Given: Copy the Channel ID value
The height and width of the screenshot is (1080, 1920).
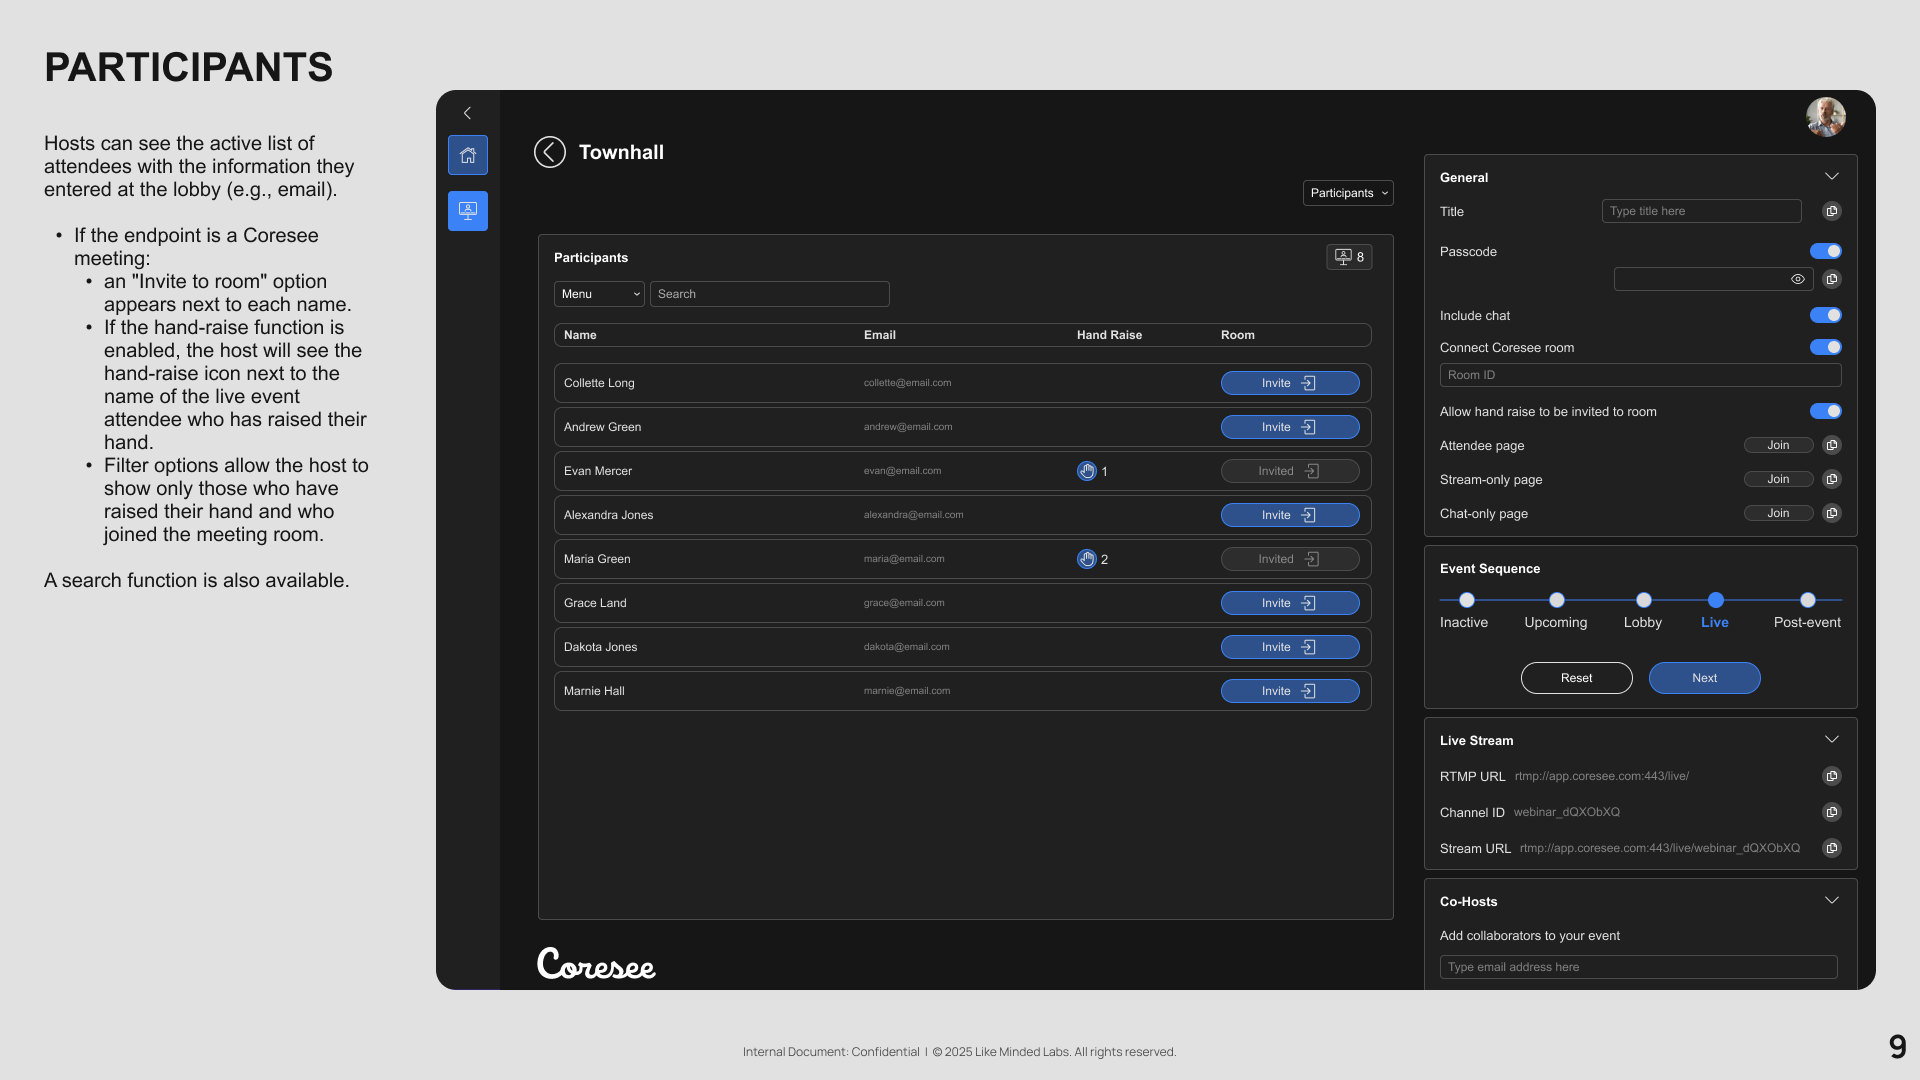Looking at the screenshot, I should click(x=1831, y=812).
